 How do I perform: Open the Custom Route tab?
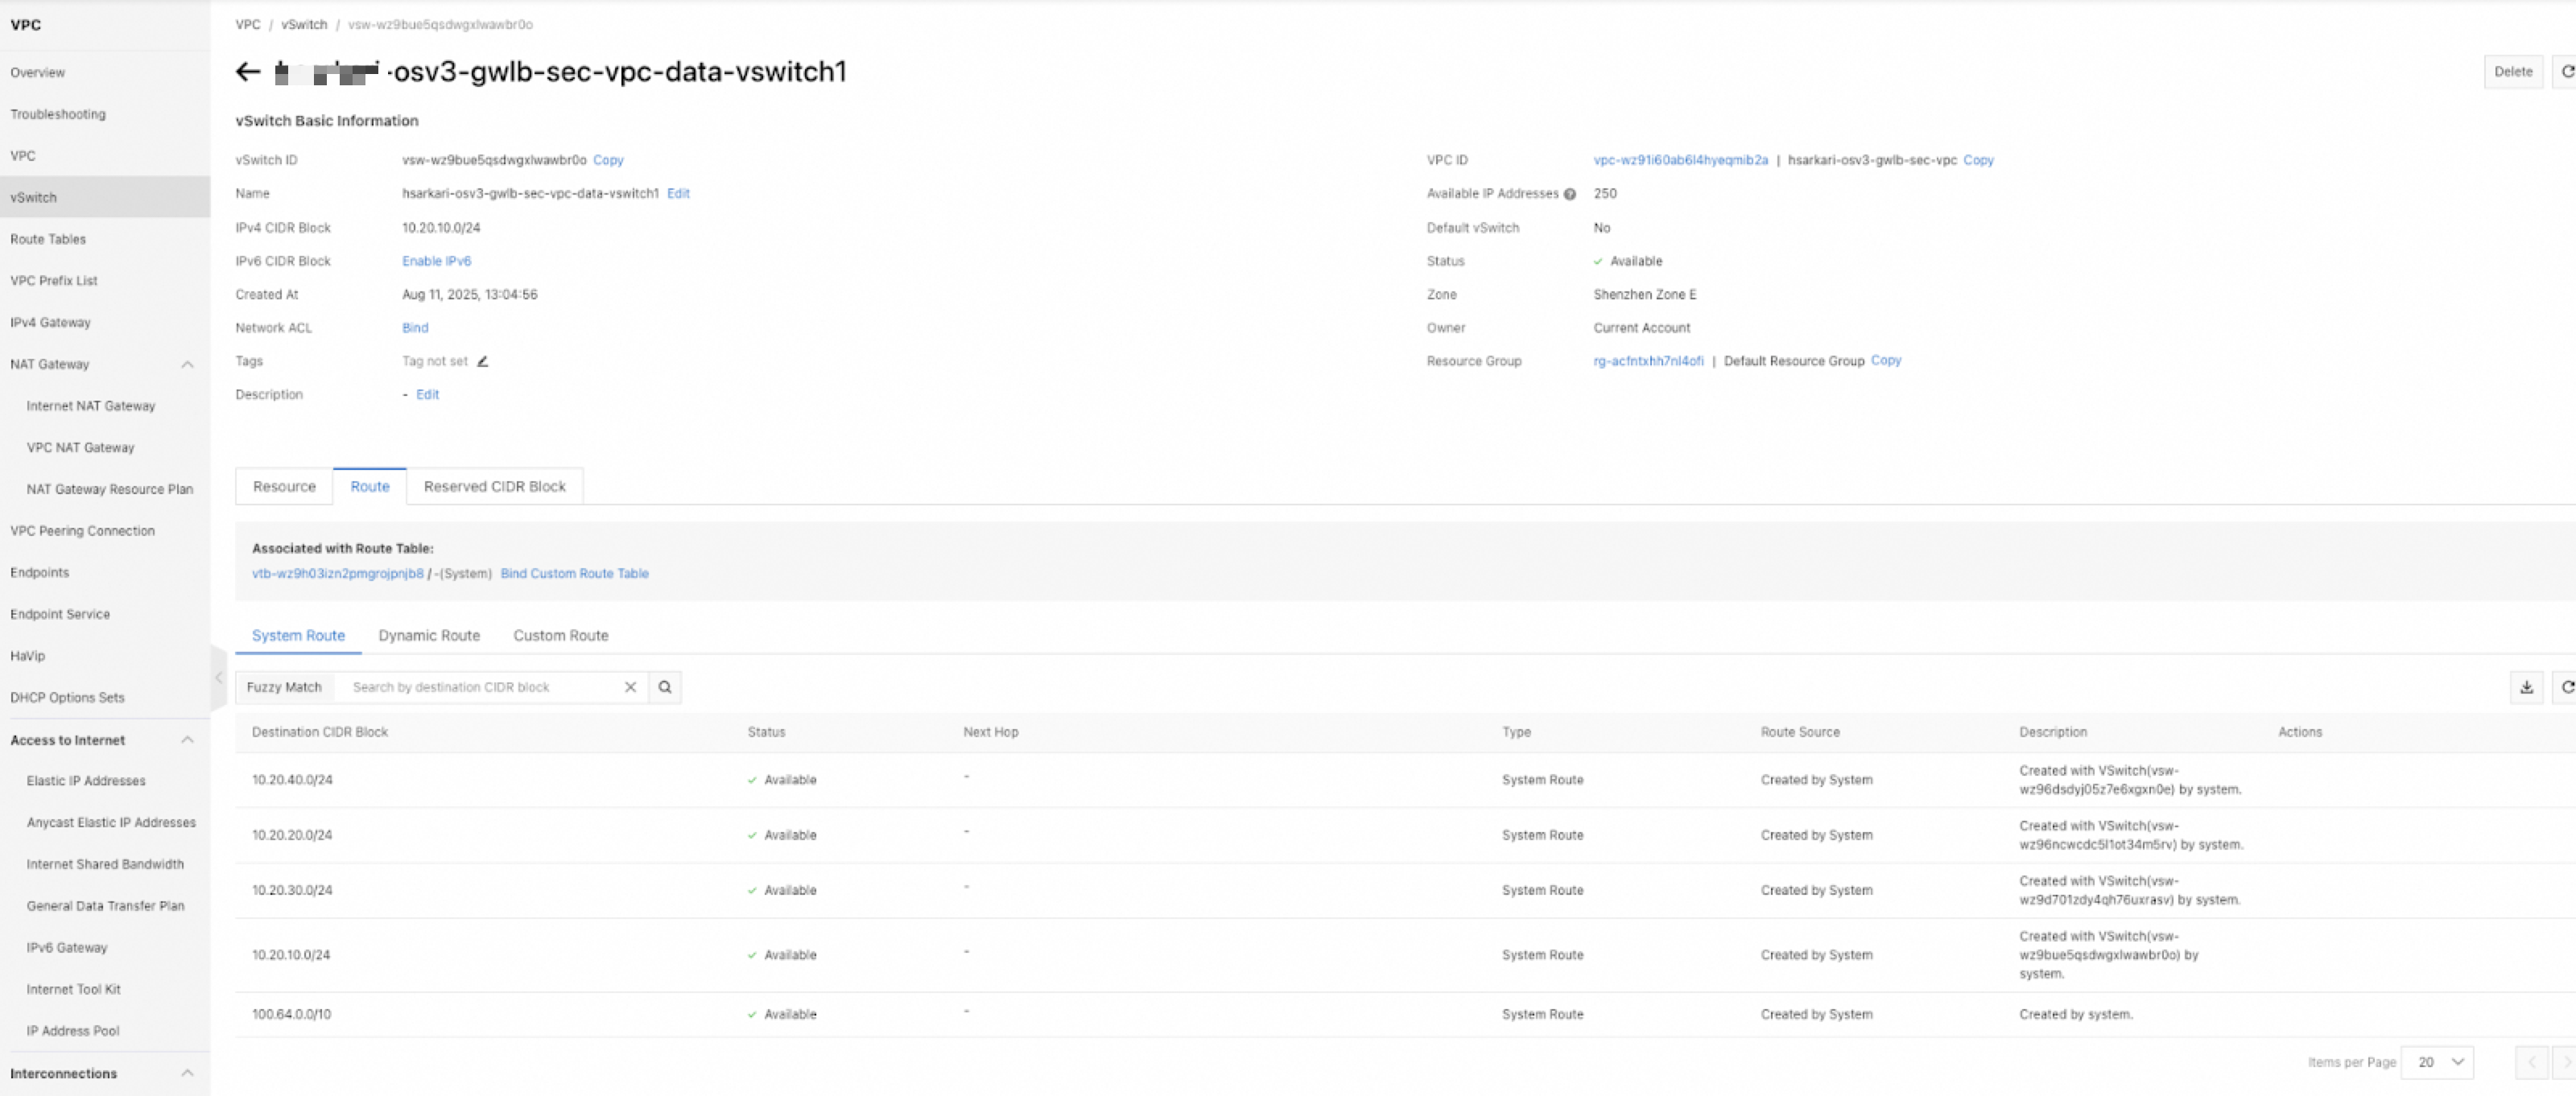(x=560, y=636)
